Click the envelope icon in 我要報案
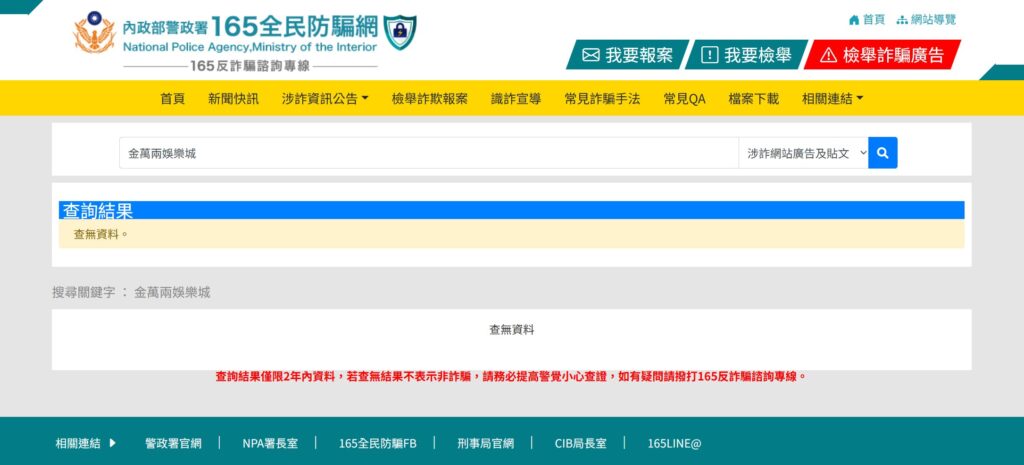The width and height of the screenshot is (1024, 465). (x=590, y=56)
